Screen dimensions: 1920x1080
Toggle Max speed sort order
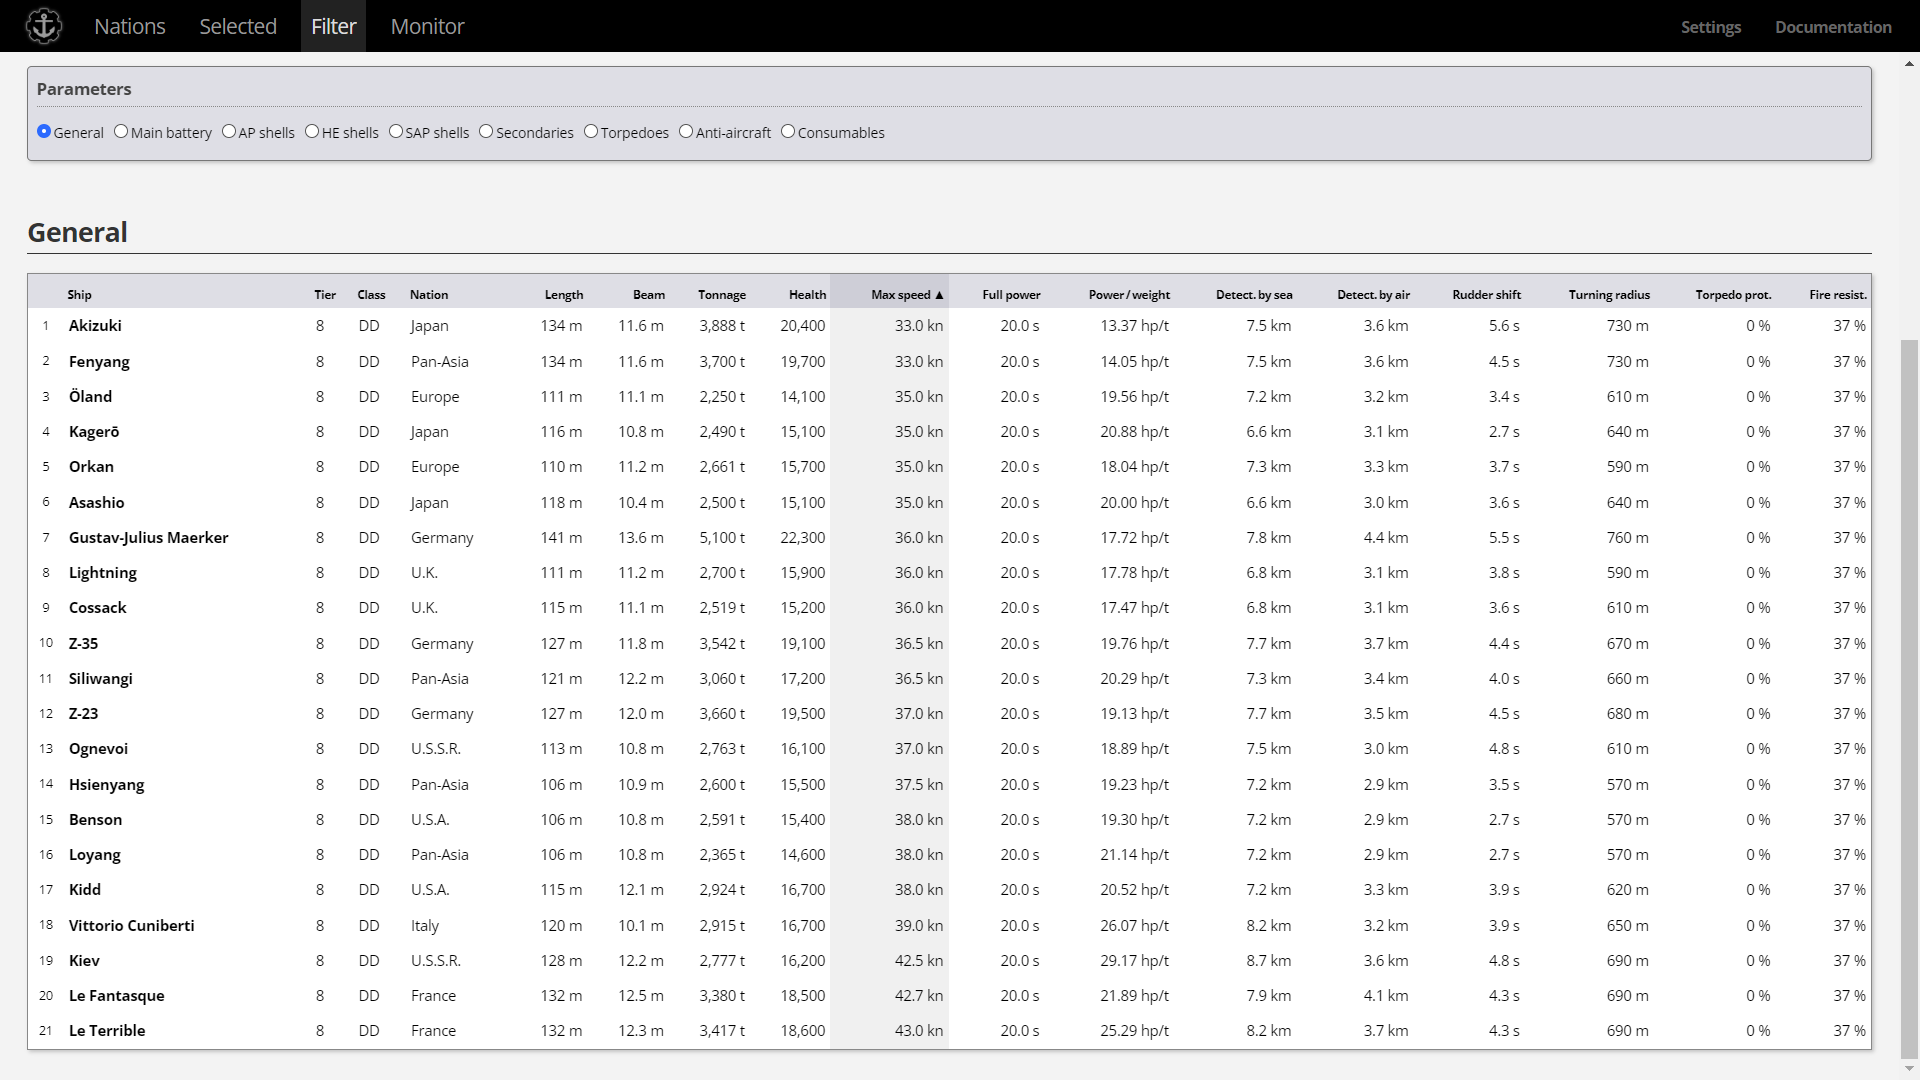pyautogui.click(x=907, y=294)
